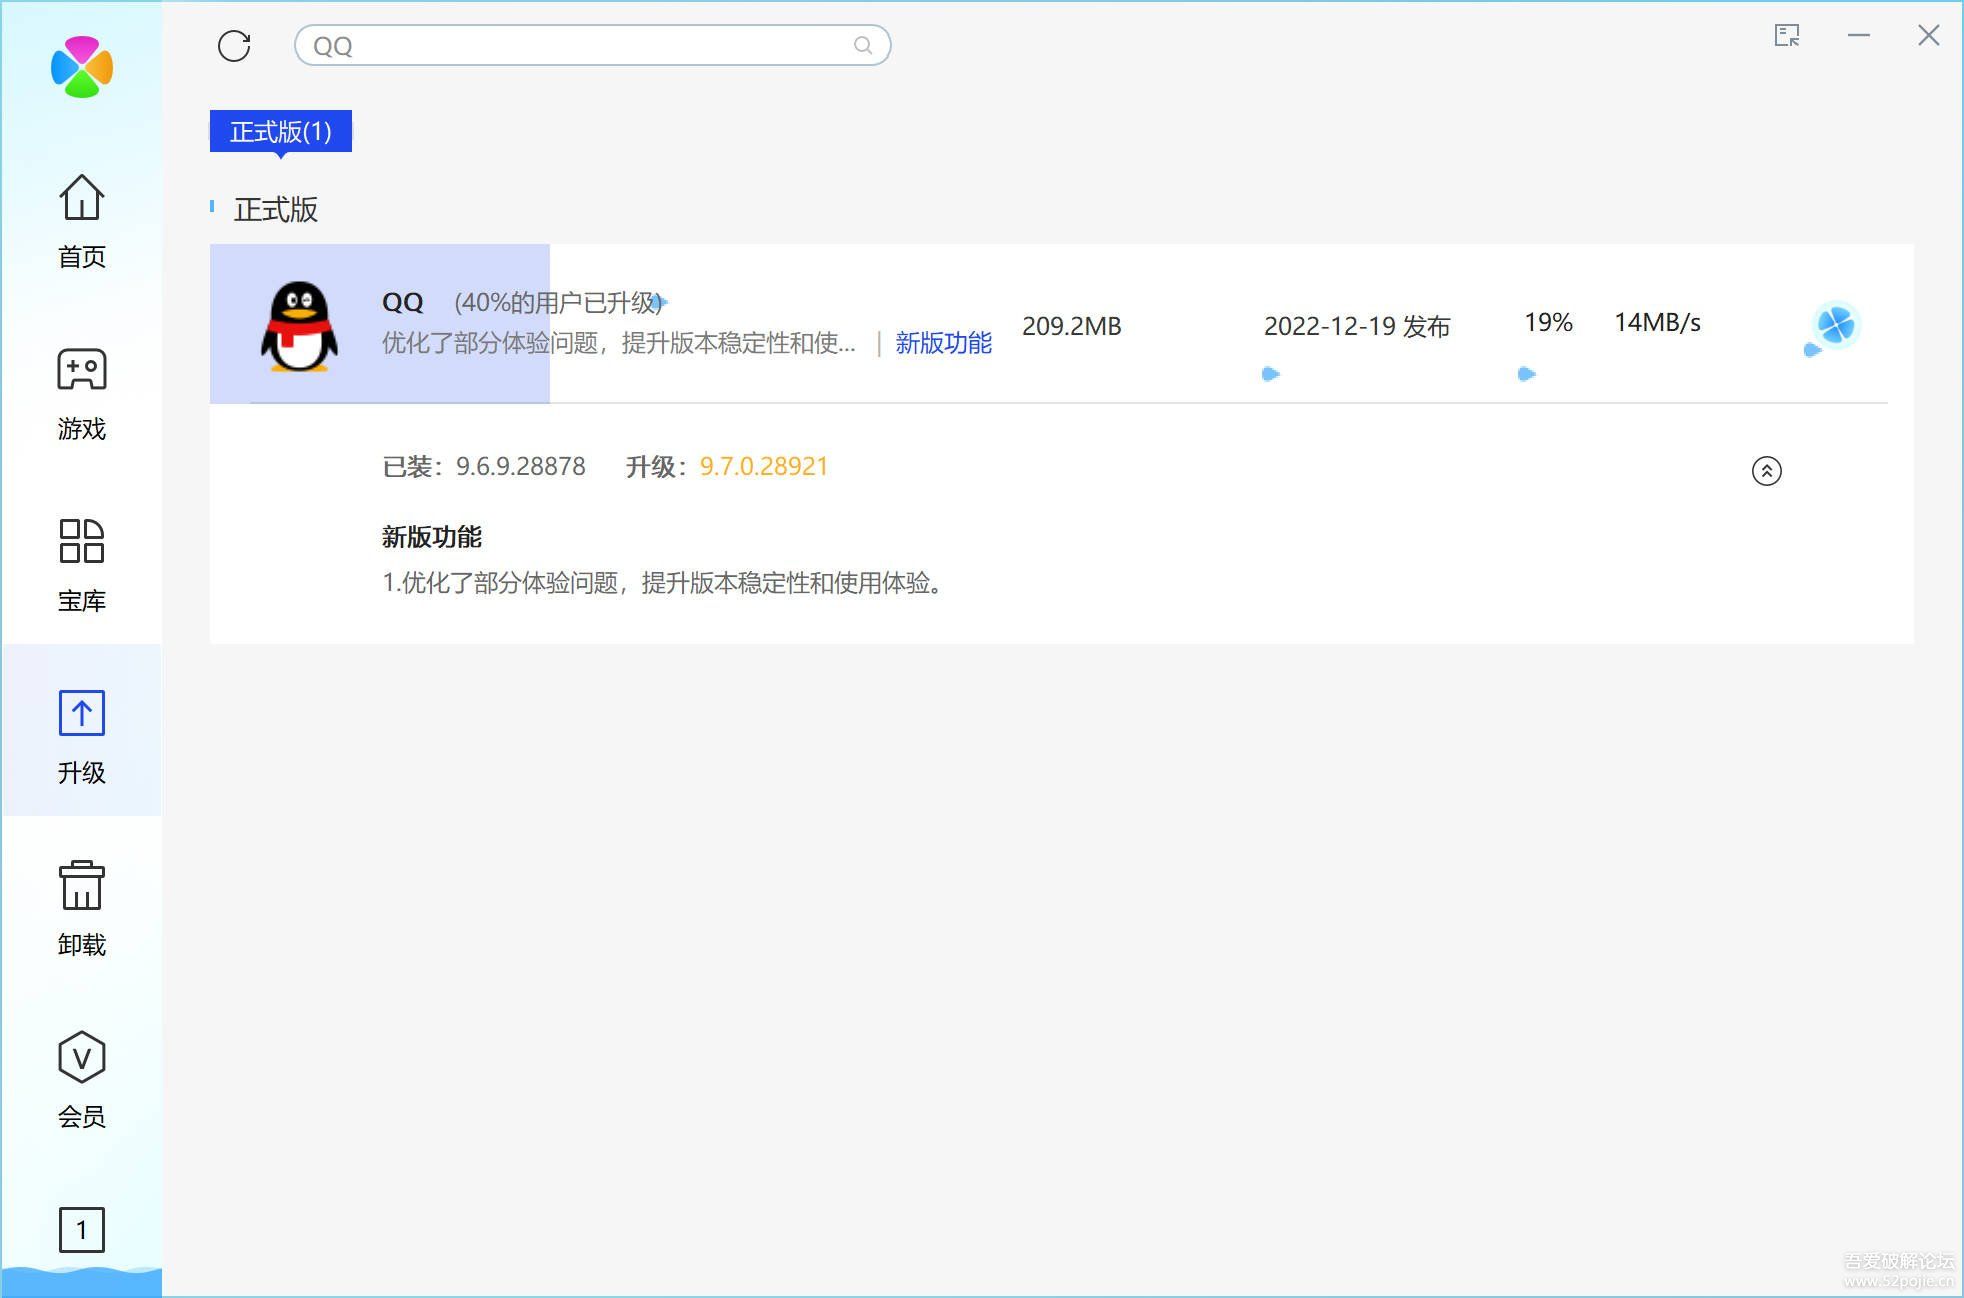Open the 卸载 uninstall section

[x=82, y=910]
